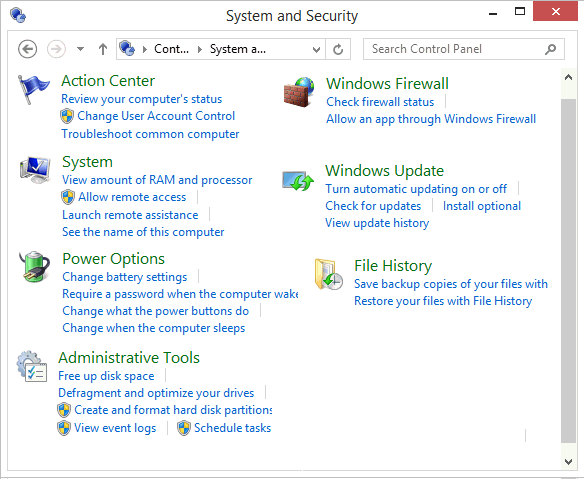The image size is (584, 479).
Task: Open the Windows Firewall brick wall icon
Action: coord(299,92)
